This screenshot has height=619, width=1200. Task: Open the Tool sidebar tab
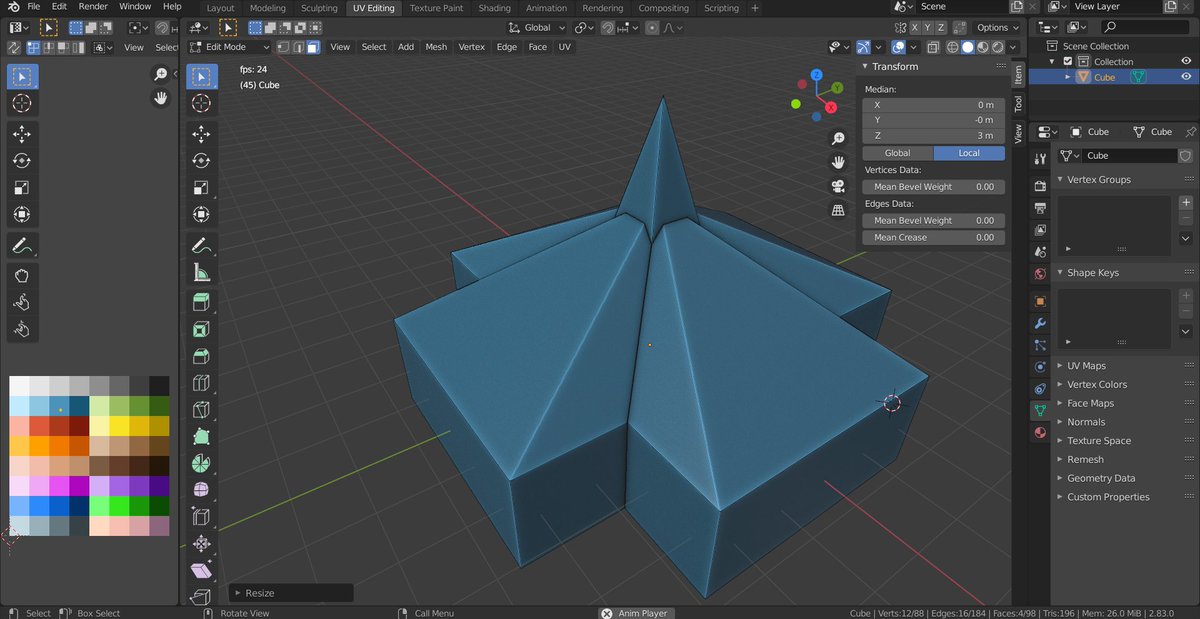tap(1018, 103)
